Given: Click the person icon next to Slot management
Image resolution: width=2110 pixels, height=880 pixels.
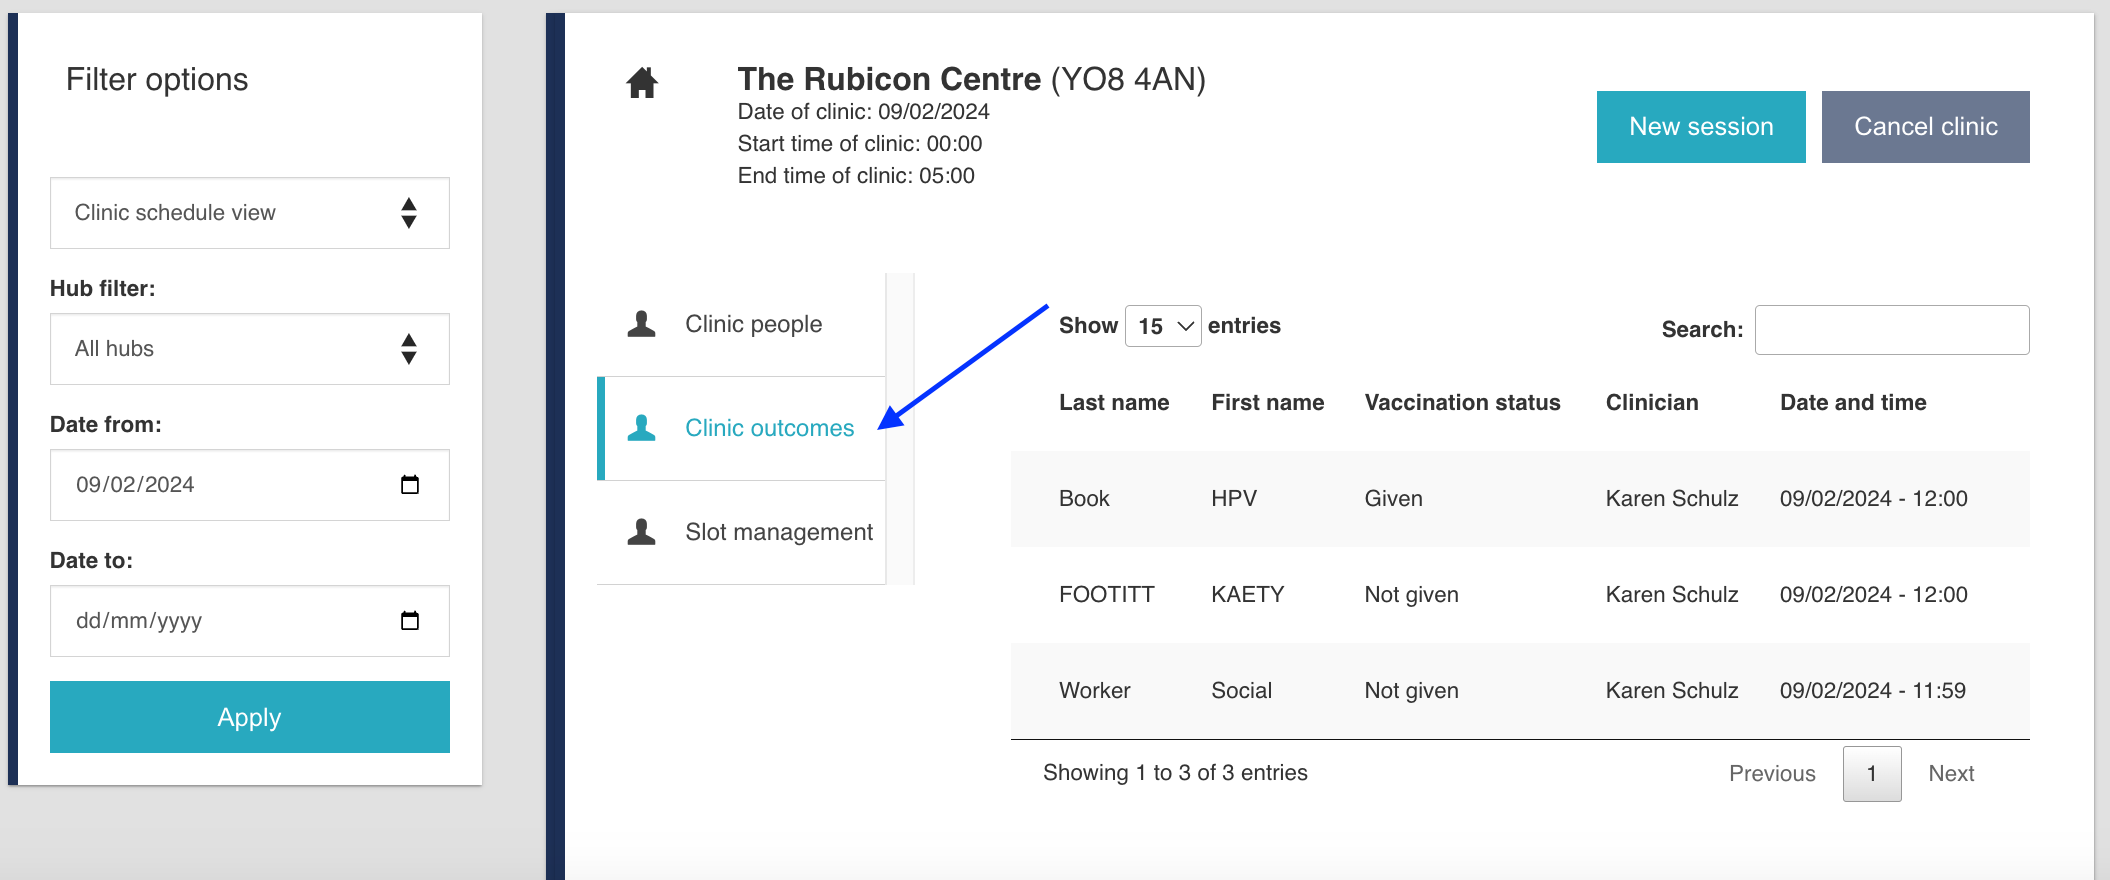Looking at the screenshot, I should click(641, 532).
